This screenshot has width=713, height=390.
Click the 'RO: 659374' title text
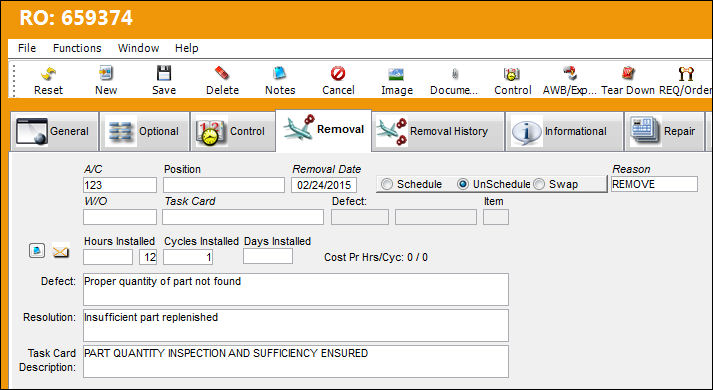[76, 18]
